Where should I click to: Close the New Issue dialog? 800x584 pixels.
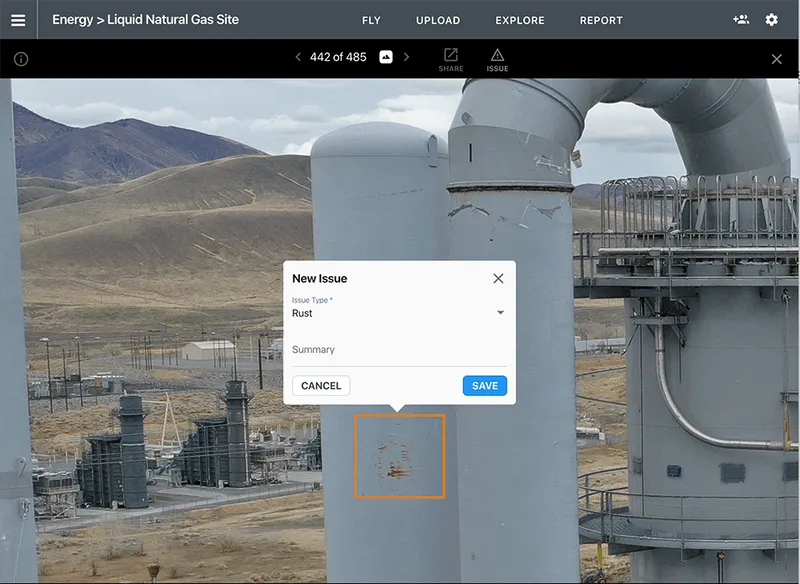(x=498, y=278)
